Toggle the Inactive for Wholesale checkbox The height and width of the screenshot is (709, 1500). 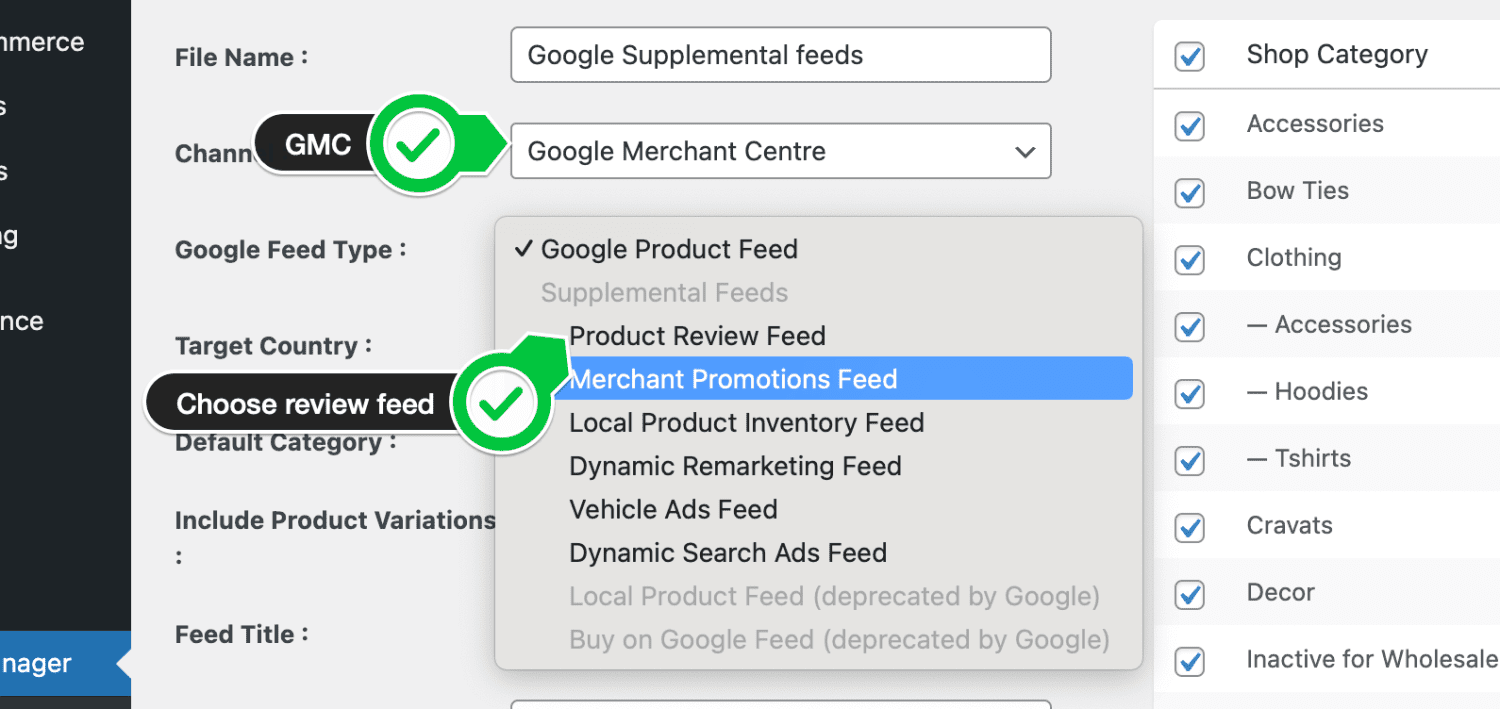pyautogui.click(x=1190, y=662)
